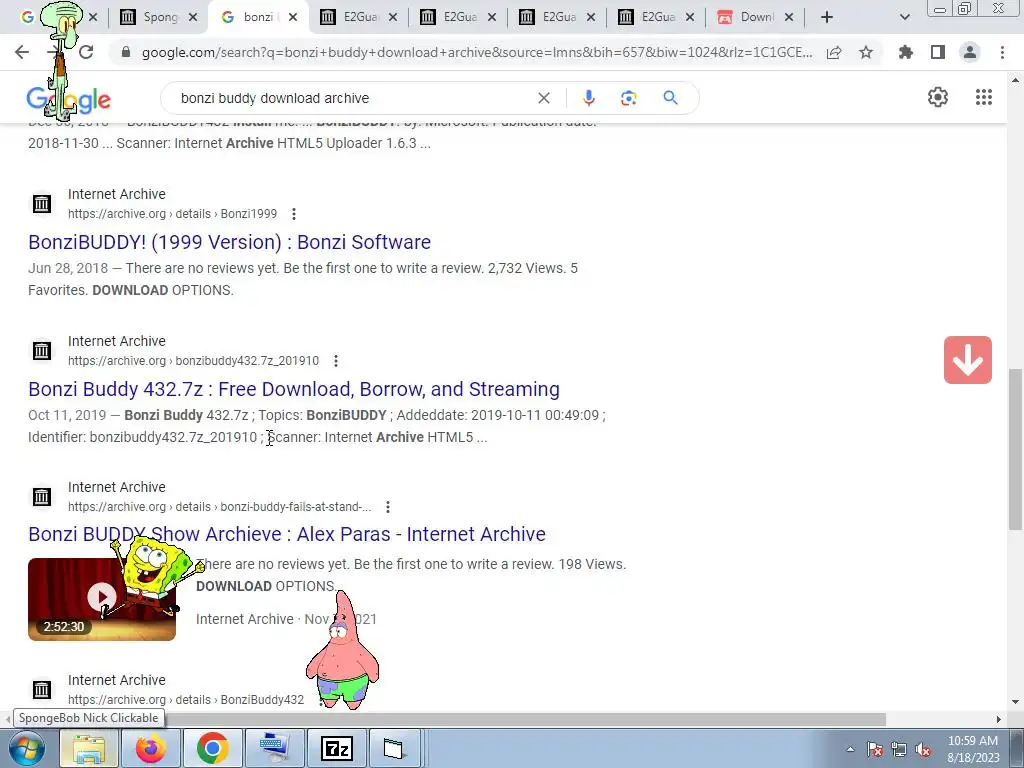
Task: Open more options for bonzi-buddy-fails result
Action: 388,507
